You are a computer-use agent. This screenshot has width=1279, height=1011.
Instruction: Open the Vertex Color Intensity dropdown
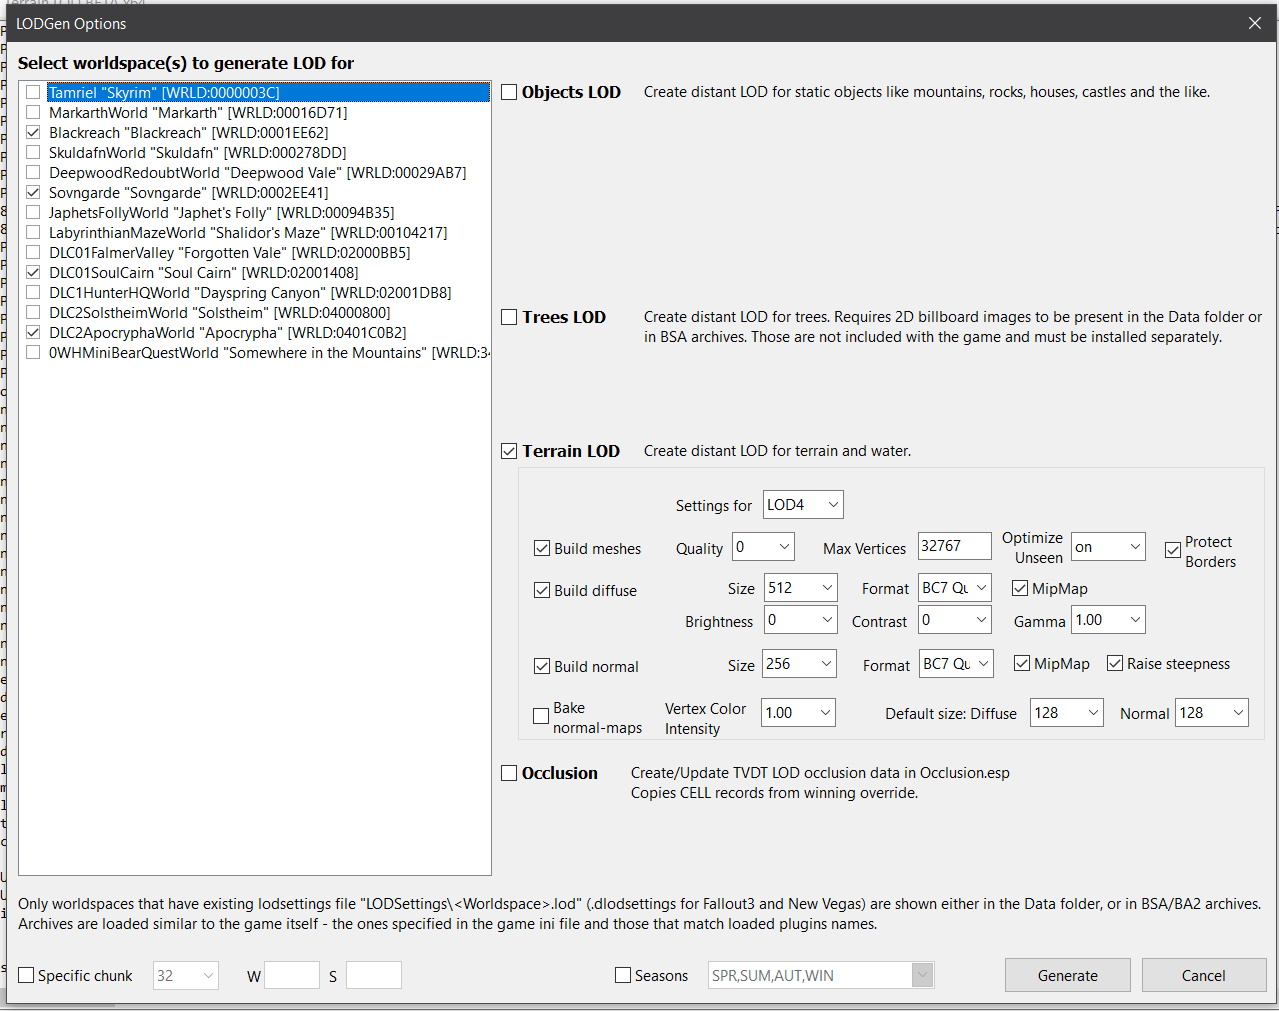798,713
